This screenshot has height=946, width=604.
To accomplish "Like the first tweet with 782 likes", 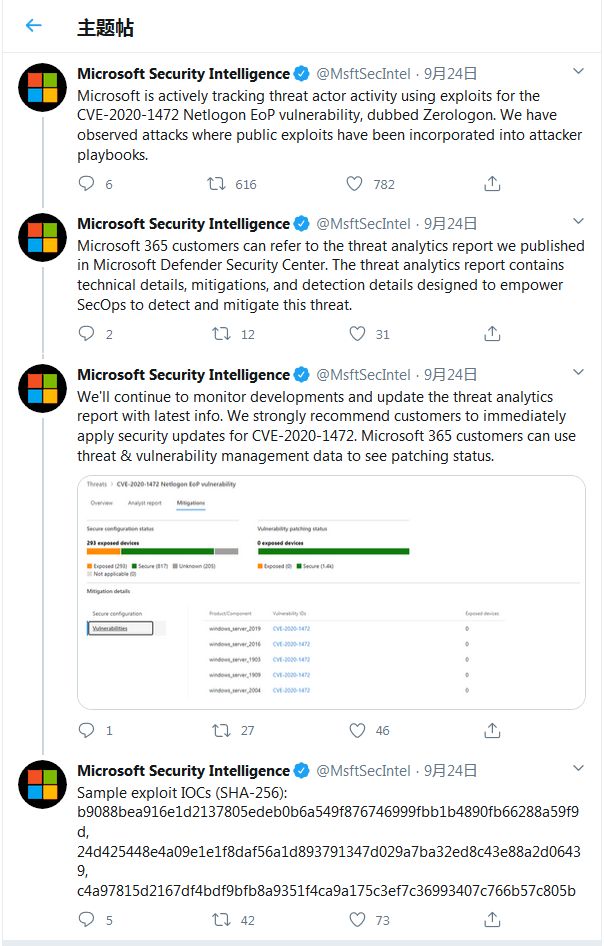I will tap(354, 184).
